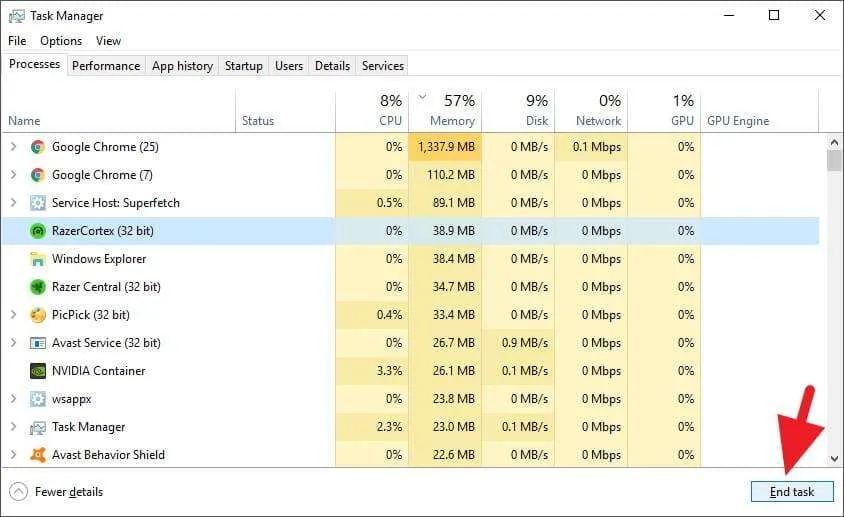
Task: Click the vertical scrollbar thumb
Action: pos(834,160)
